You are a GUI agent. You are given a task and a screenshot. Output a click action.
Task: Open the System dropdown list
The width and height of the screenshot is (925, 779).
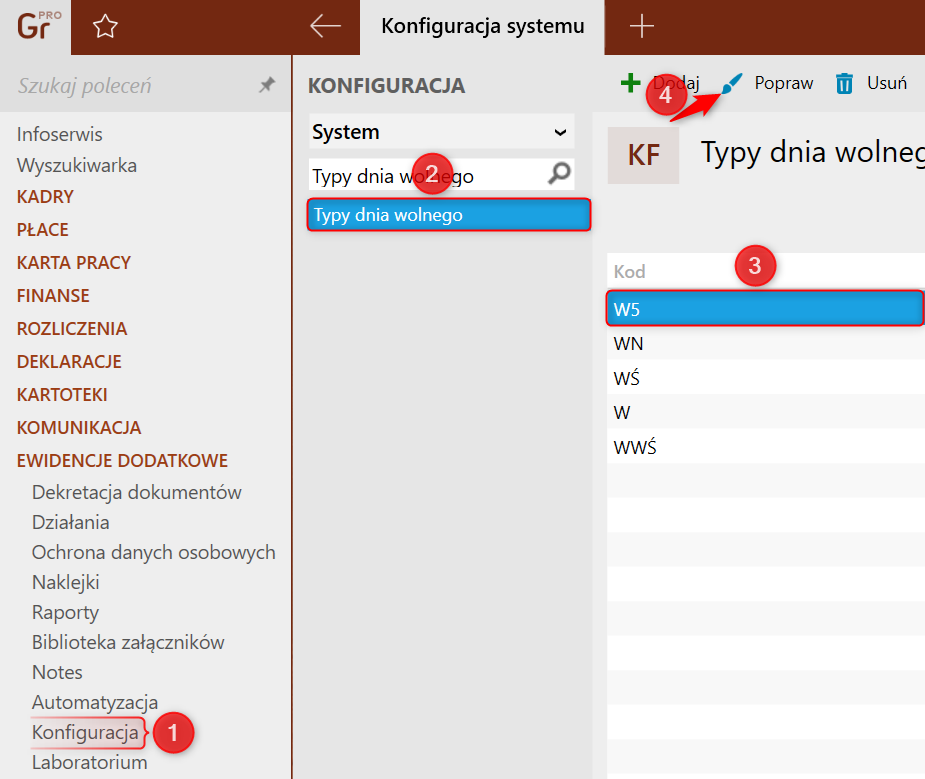coord(441,132)
